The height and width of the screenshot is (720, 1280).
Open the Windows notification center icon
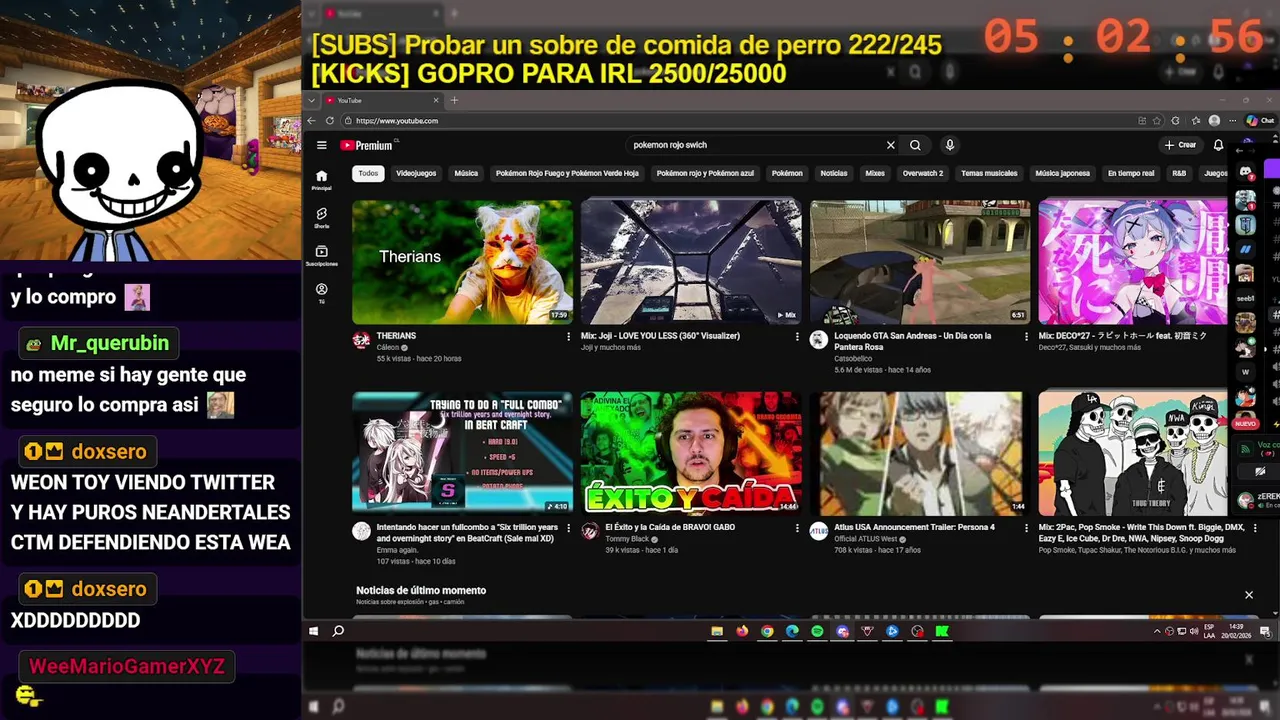pos(1266,631)
